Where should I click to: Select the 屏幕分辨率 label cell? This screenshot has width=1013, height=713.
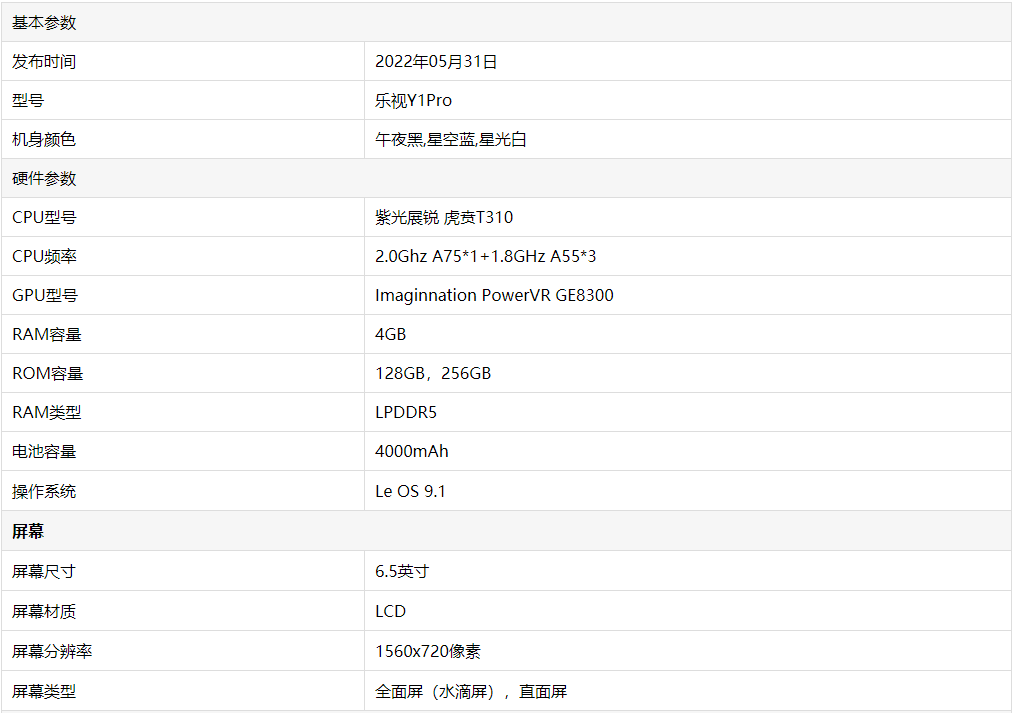[x=183, y=651]
